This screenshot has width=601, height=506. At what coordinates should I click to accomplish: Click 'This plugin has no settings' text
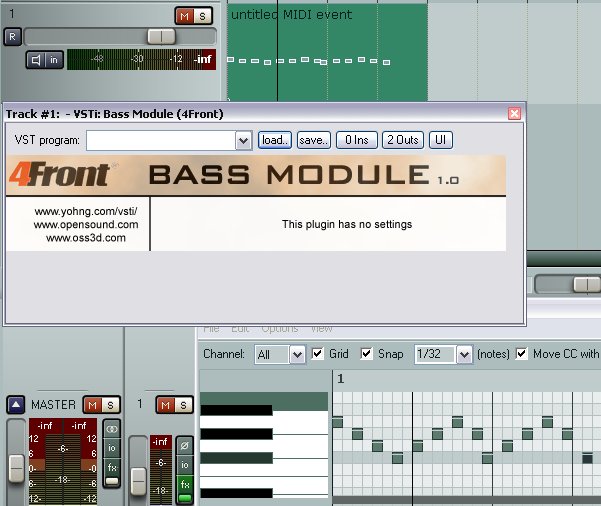[347, 224]
